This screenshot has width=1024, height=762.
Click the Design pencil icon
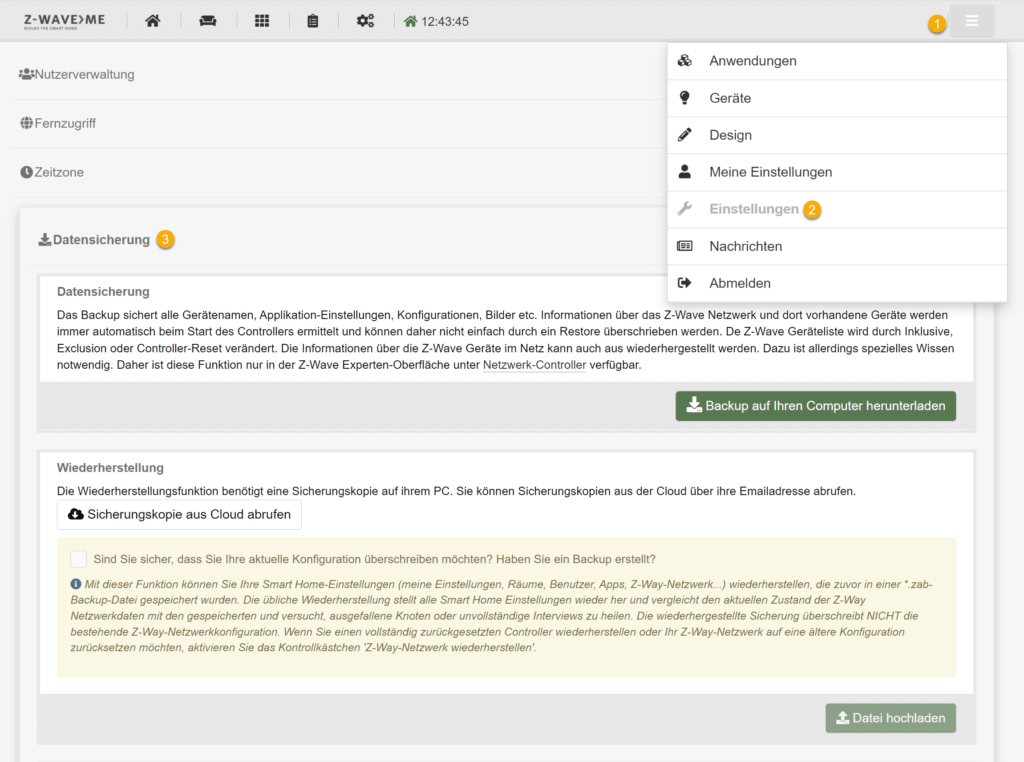(x=684, y=135)
